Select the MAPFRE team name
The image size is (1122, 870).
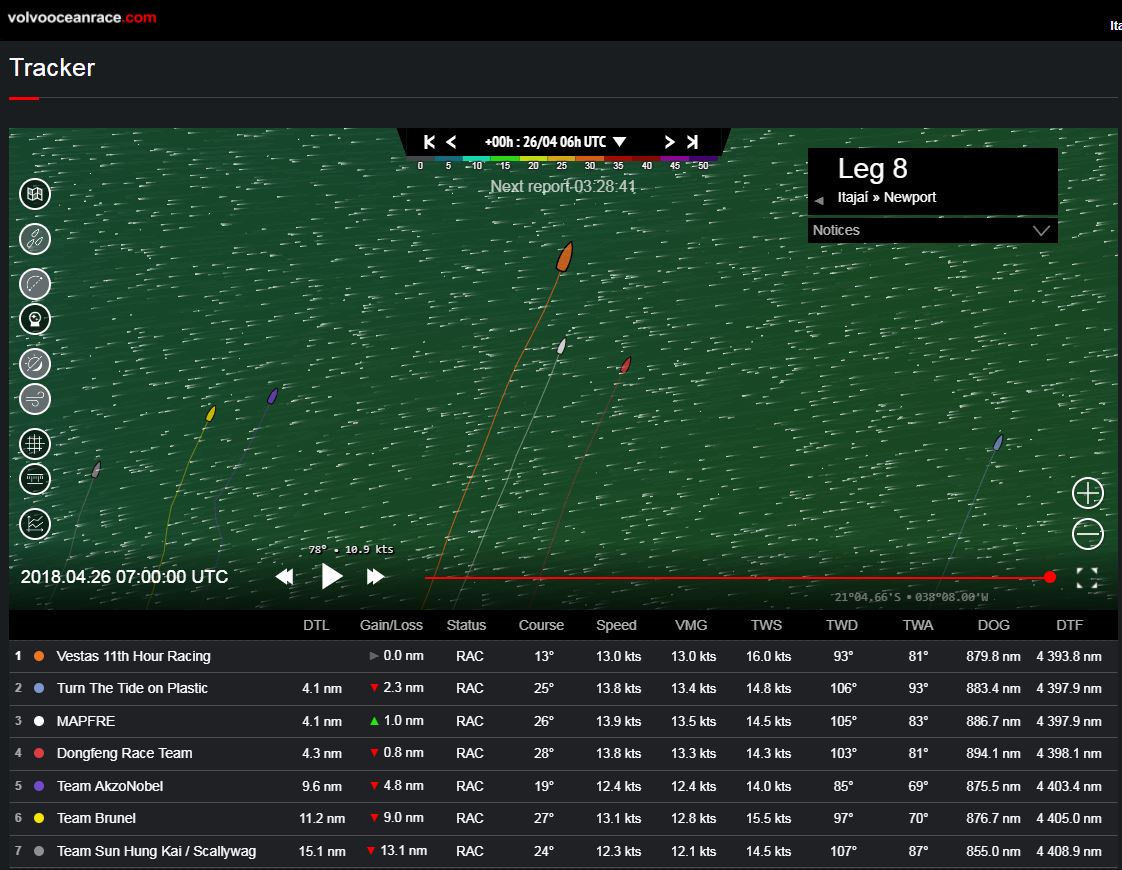coord(86,721)
